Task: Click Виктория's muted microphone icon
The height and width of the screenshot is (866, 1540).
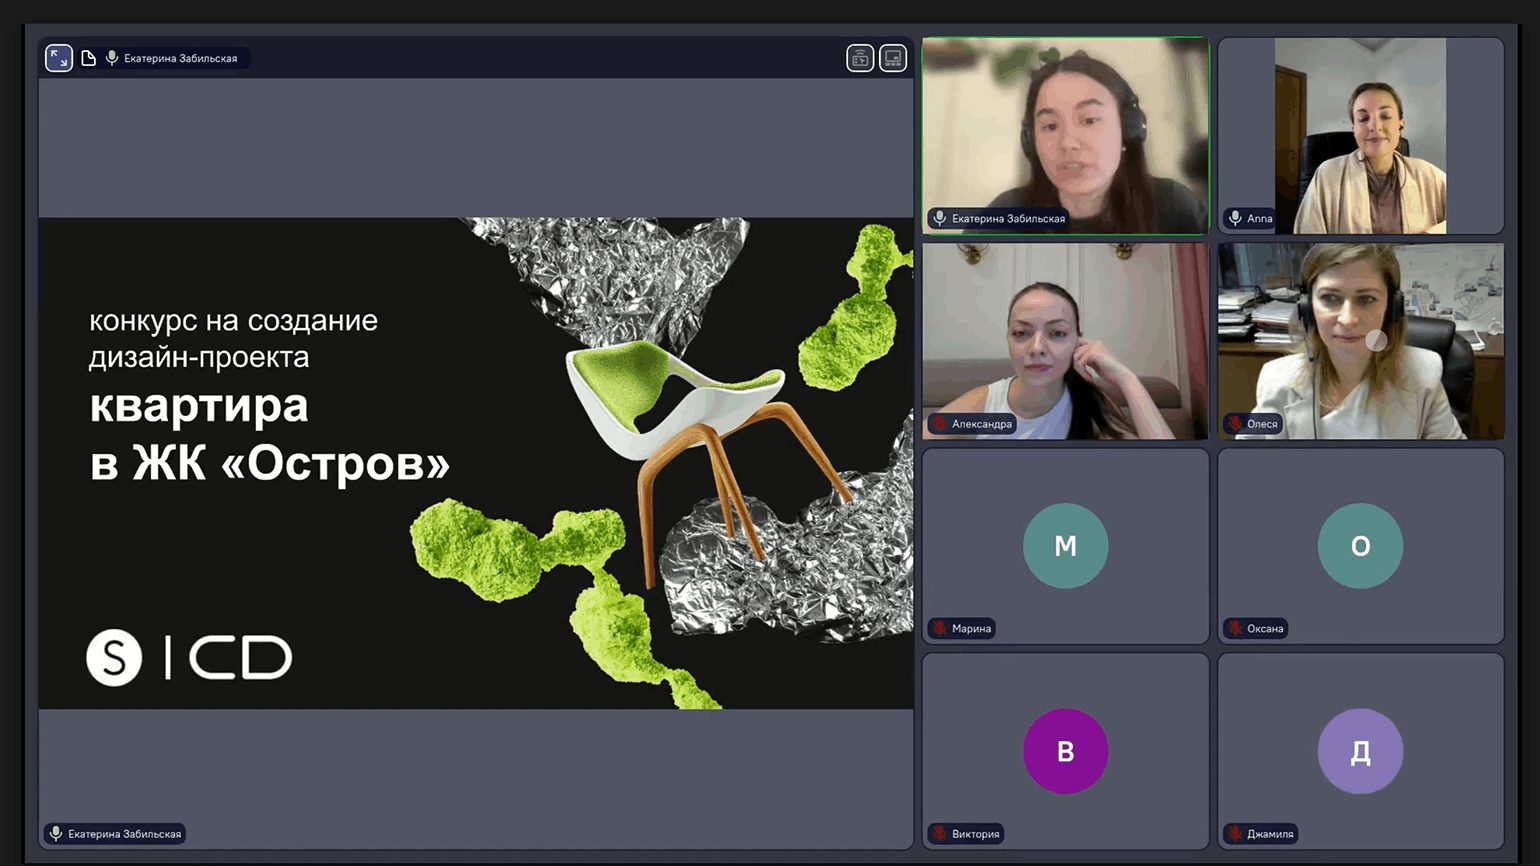Action: tap(940, 834)
